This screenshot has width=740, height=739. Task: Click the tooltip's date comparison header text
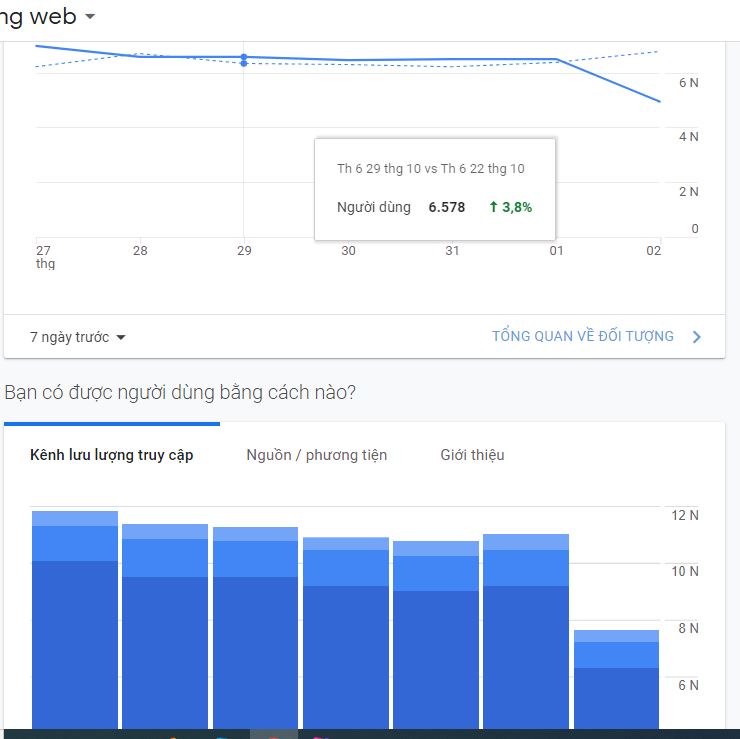(431, 169)
